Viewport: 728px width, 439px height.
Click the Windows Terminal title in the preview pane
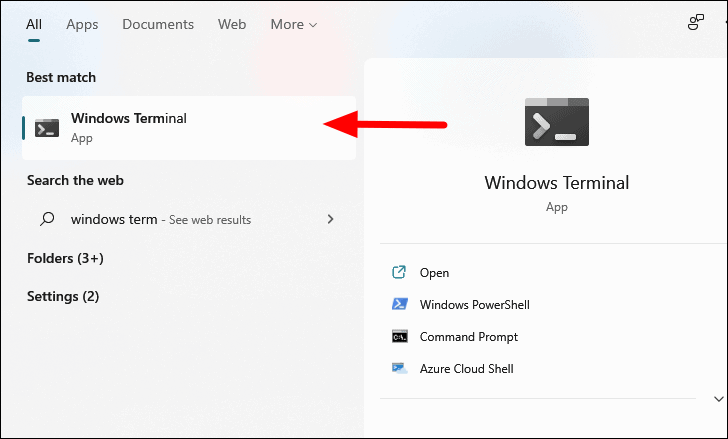point(557,182)
